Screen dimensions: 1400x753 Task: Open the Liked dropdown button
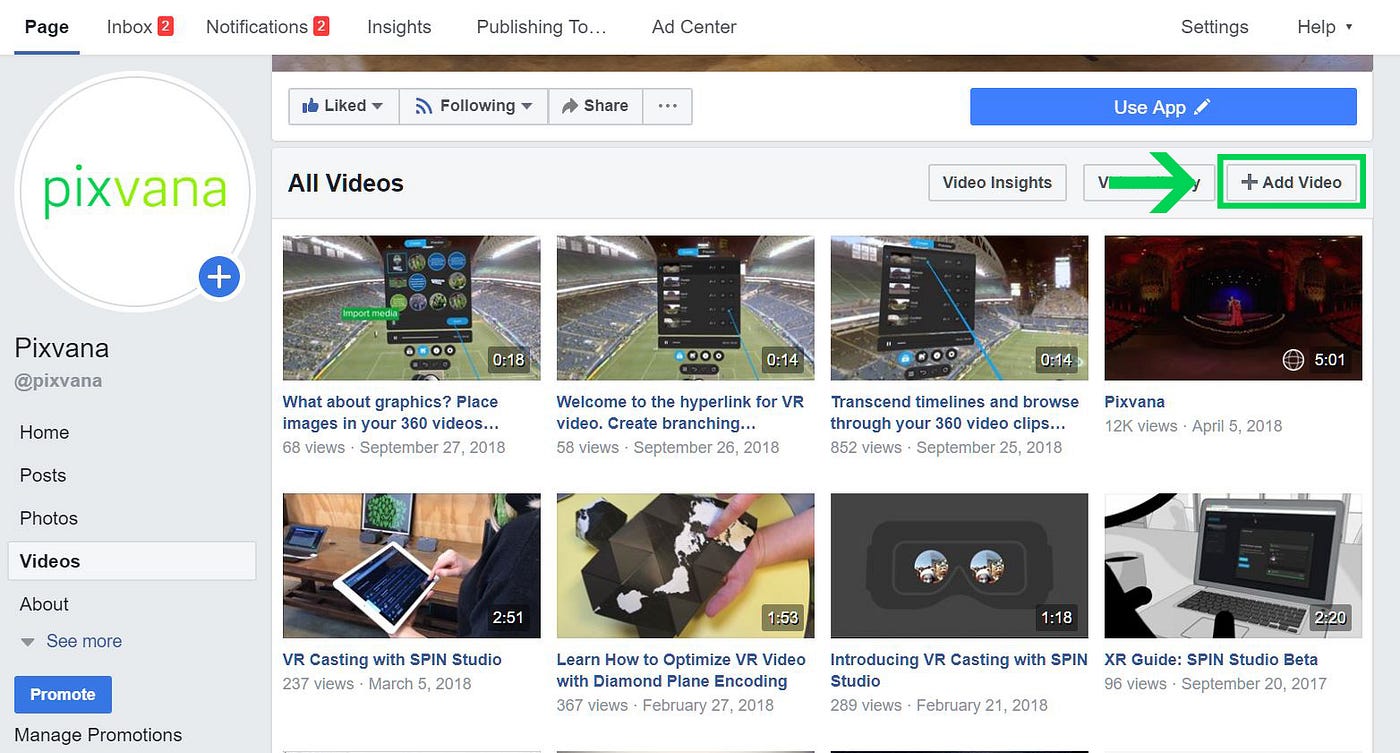(344, 106)
